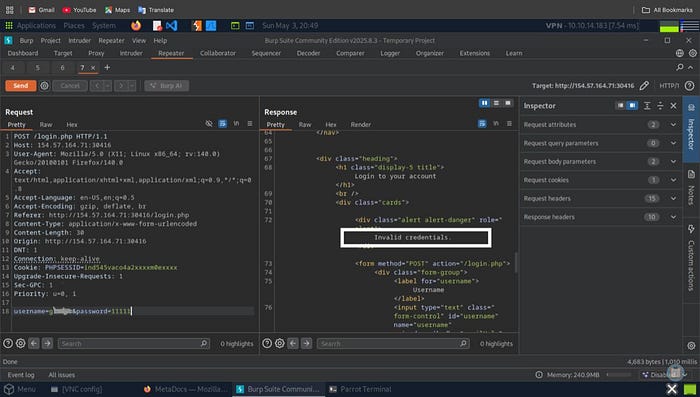Viewport: 700px width, 397px height.
Task: Toggle hide non-printable eye icon in Request
Action: coord(209,124)
